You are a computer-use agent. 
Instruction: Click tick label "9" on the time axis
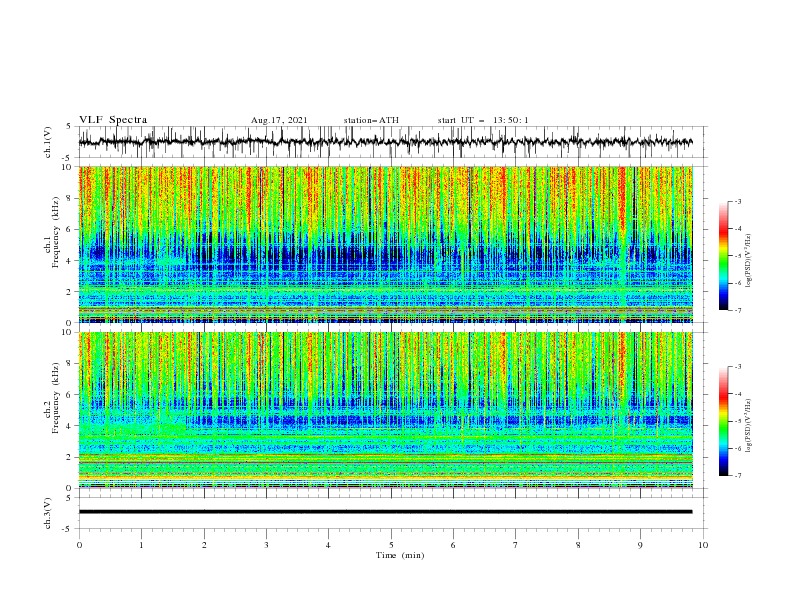pos(640,545)
